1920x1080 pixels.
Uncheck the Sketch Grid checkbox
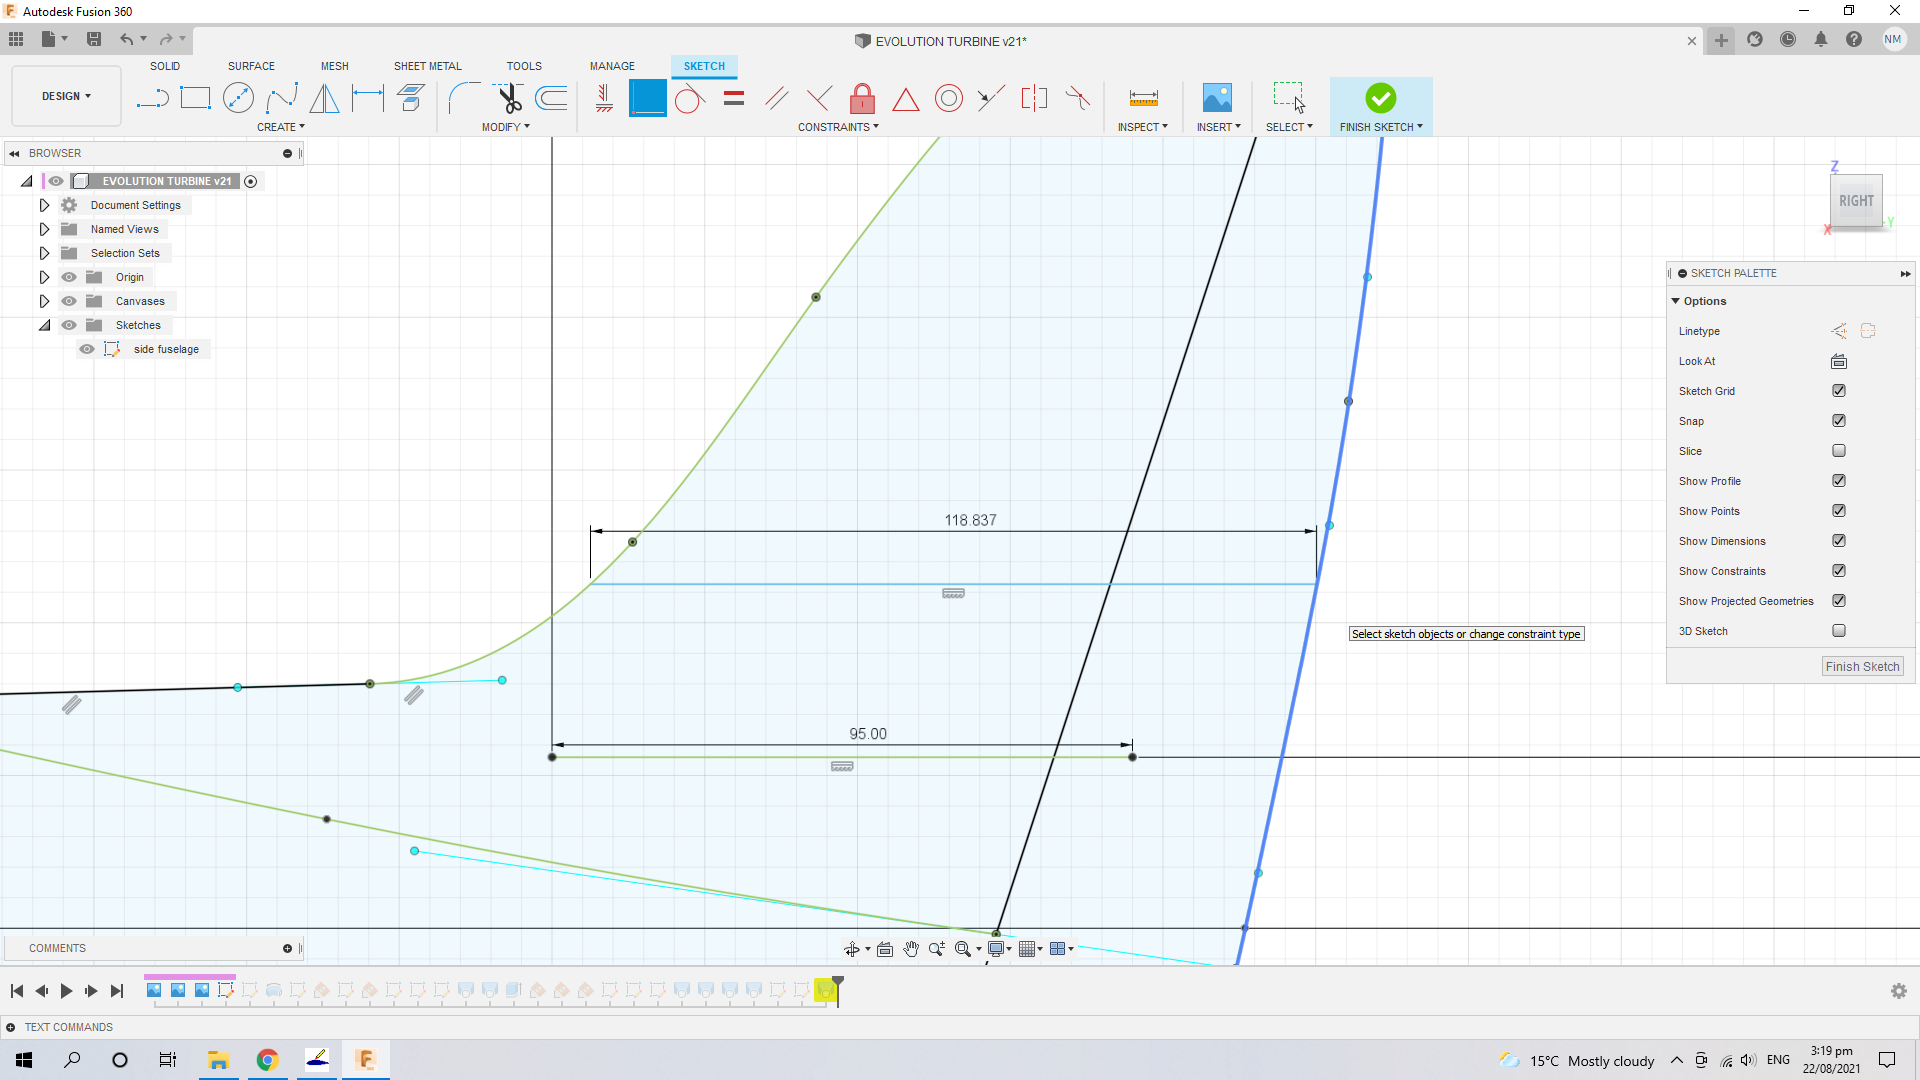tap(1838, 391)
